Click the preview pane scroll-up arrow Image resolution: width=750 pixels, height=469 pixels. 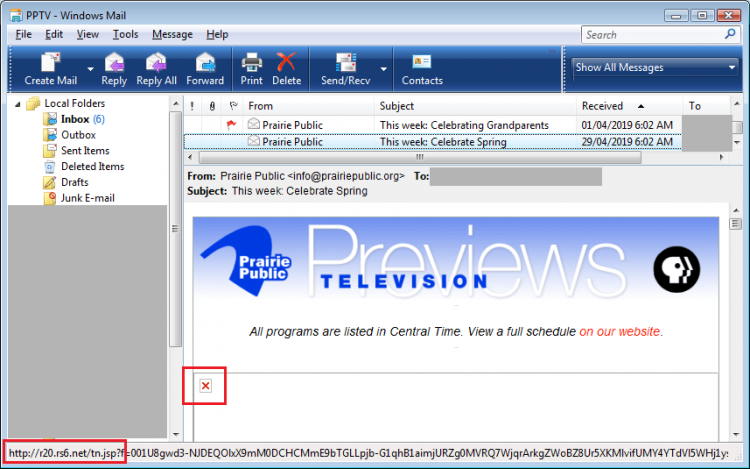(x=736, y=210)
